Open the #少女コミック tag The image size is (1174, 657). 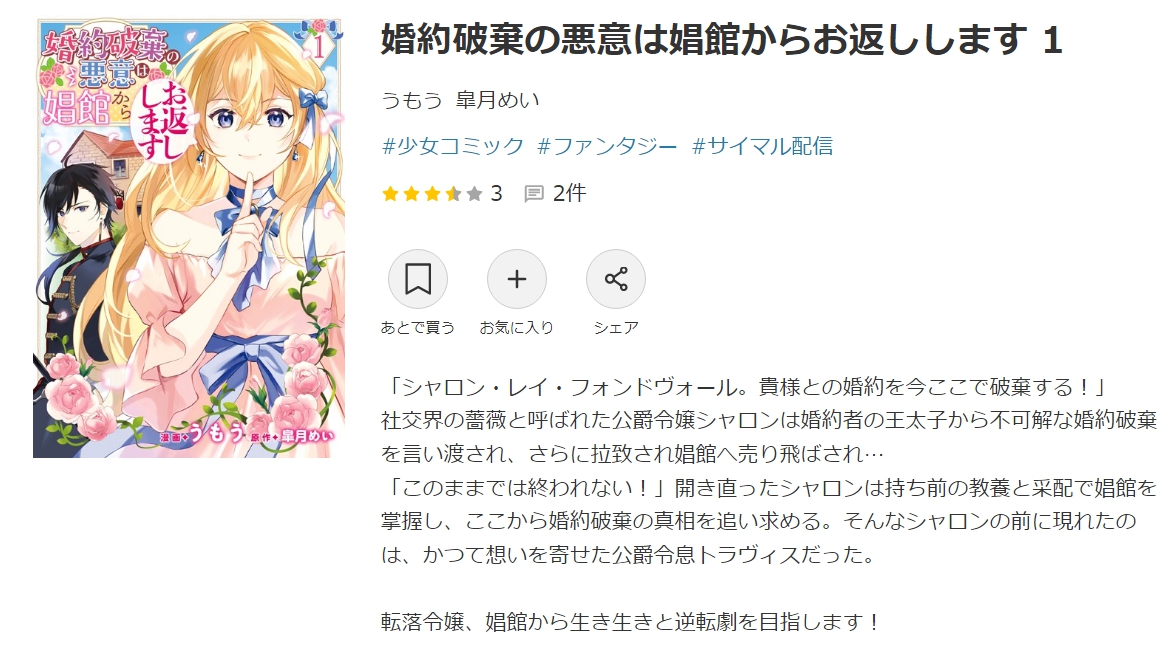point(453,145)
